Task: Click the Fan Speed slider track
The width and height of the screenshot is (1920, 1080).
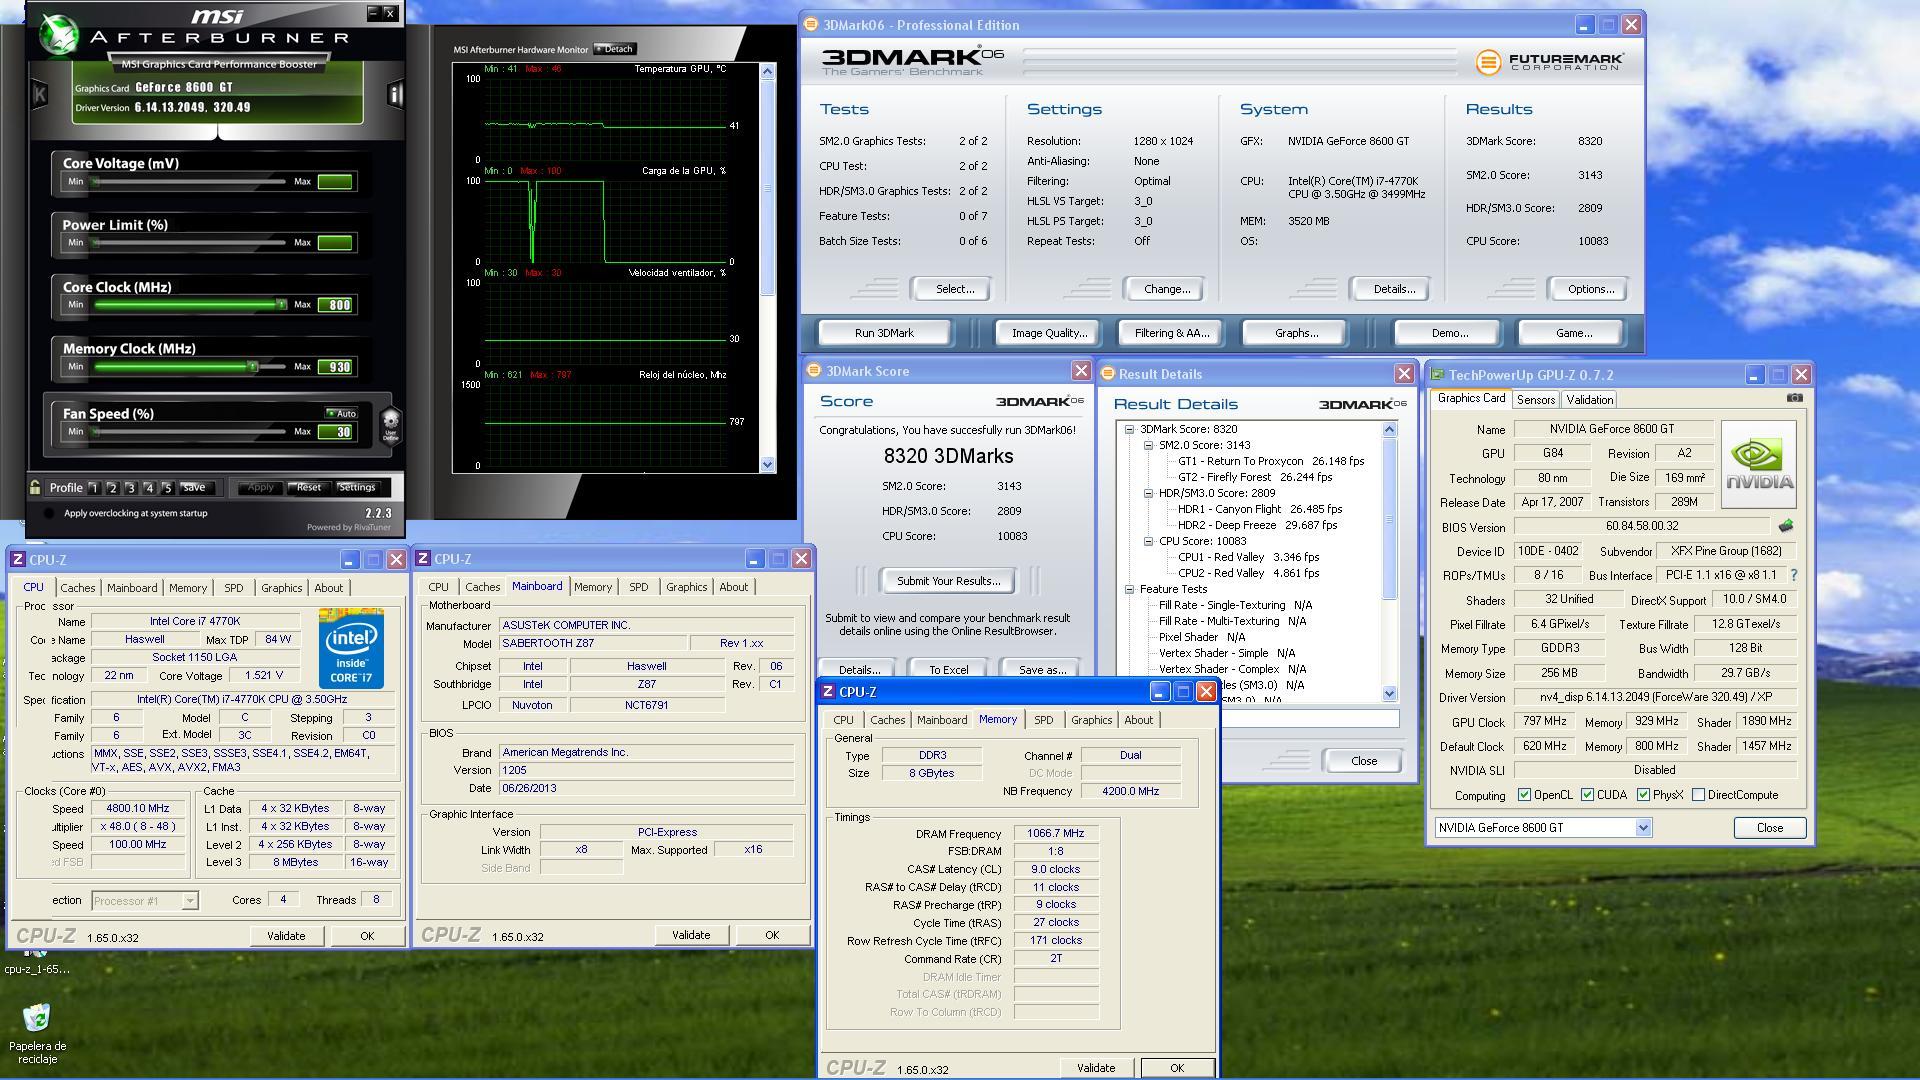Action: pos(189,432)
